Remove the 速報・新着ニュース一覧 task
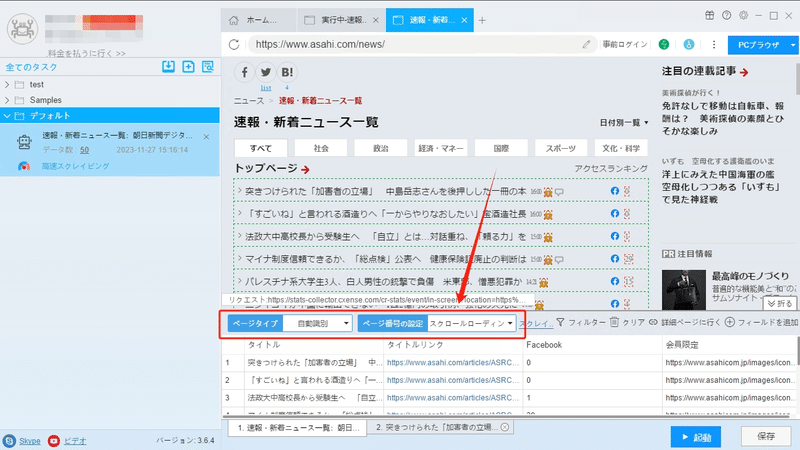This screenshot has height=450, width=800. tap(206, 137)
